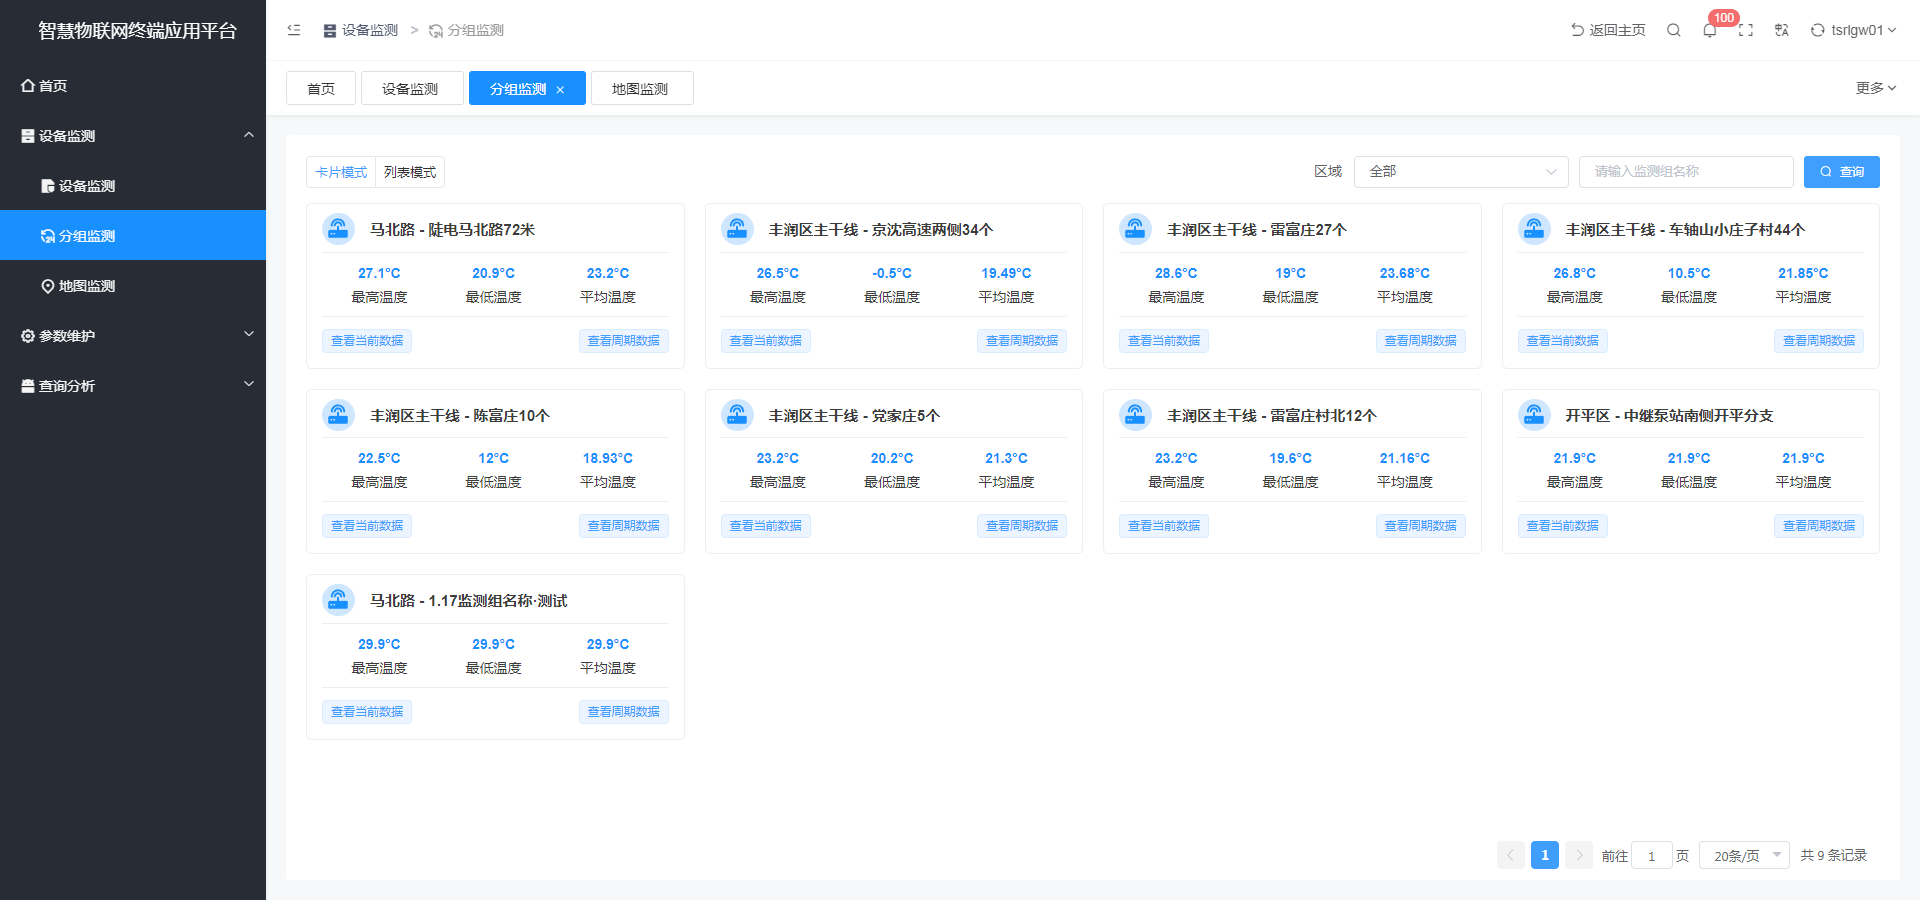Toggle fullscreen mode icon

click(x=1746, y=30)
